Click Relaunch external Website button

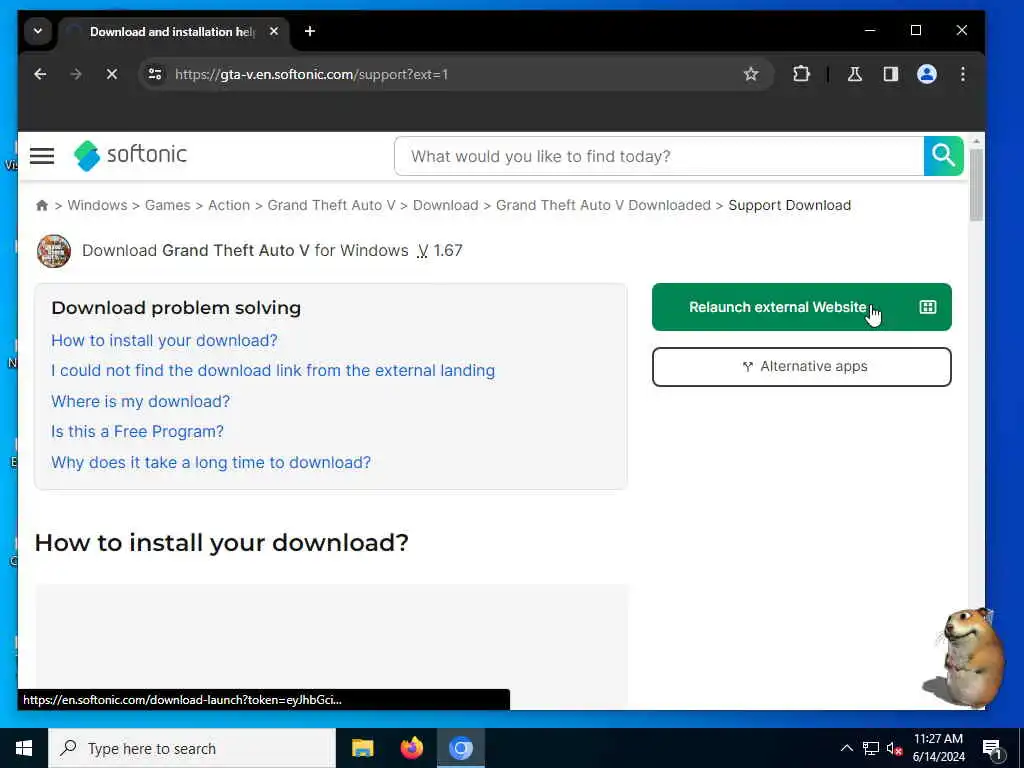[x=801, y=307]
